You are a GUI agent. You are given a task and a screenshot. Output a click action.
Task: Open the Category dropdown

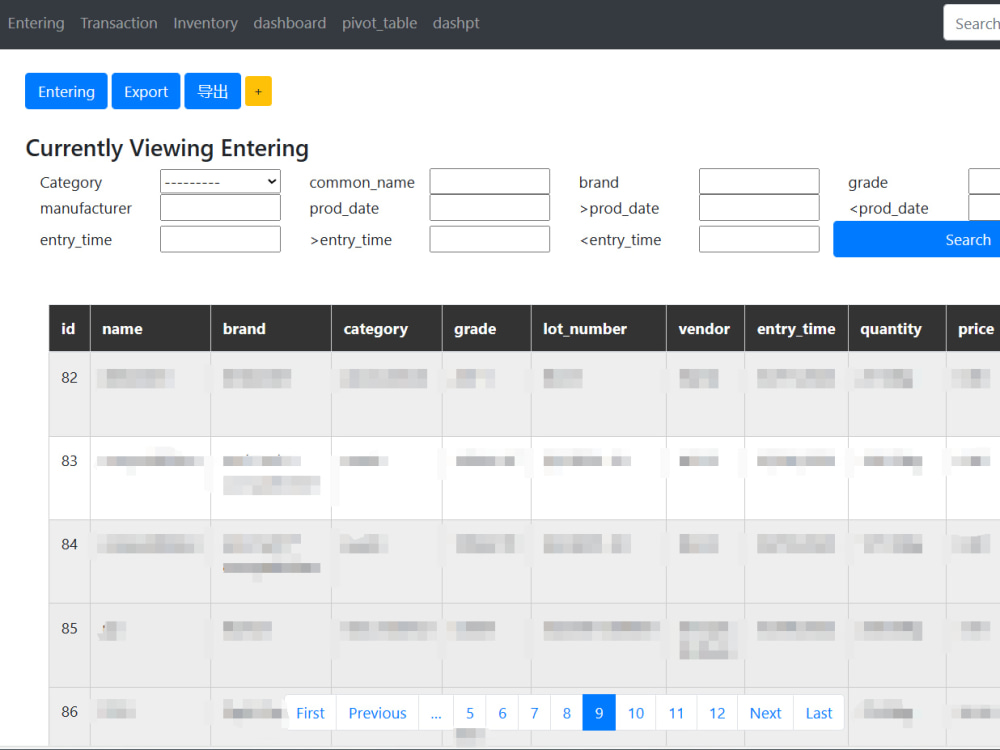(x=220, y=182)
